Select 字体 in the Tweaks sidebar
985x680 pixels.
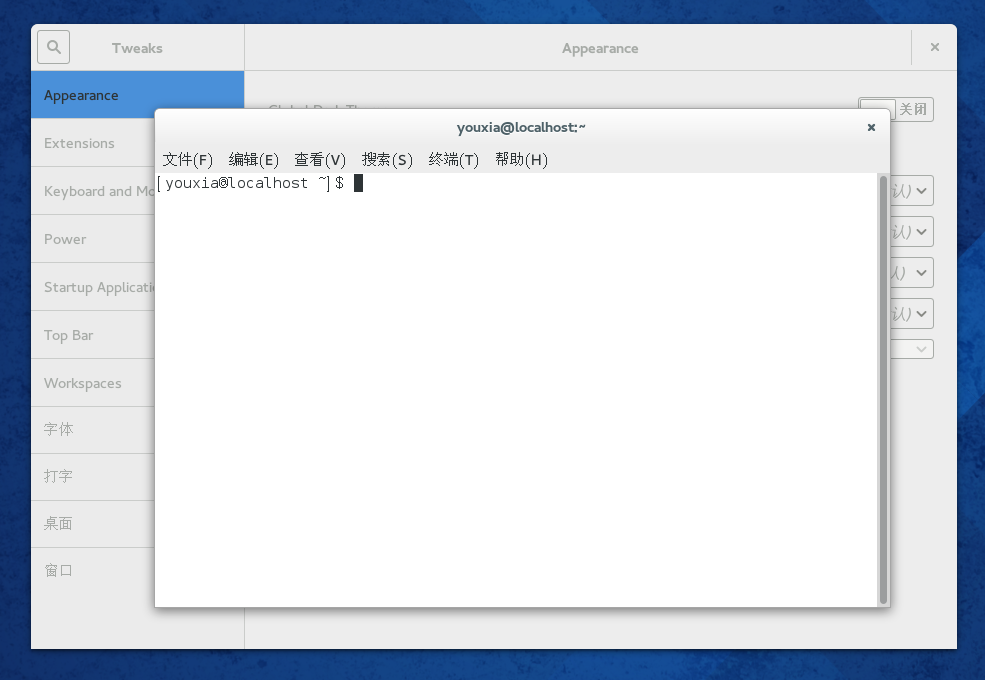click(x=93, y=430)
